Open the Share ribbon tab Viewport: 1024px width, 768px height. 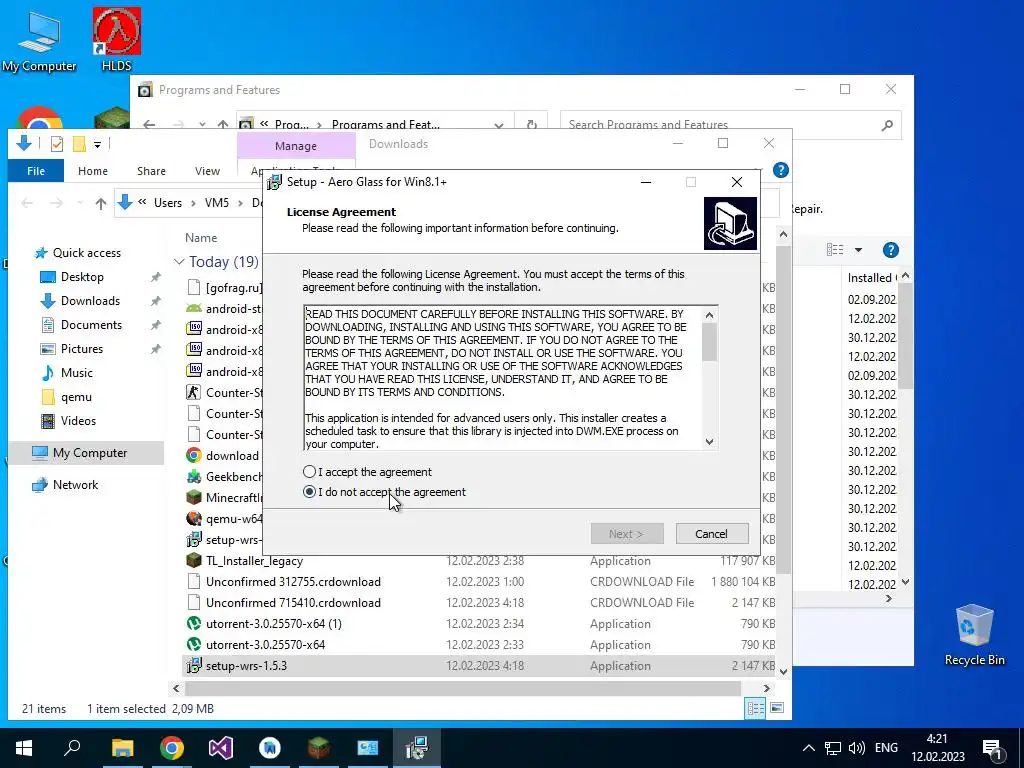coord(151,170)
